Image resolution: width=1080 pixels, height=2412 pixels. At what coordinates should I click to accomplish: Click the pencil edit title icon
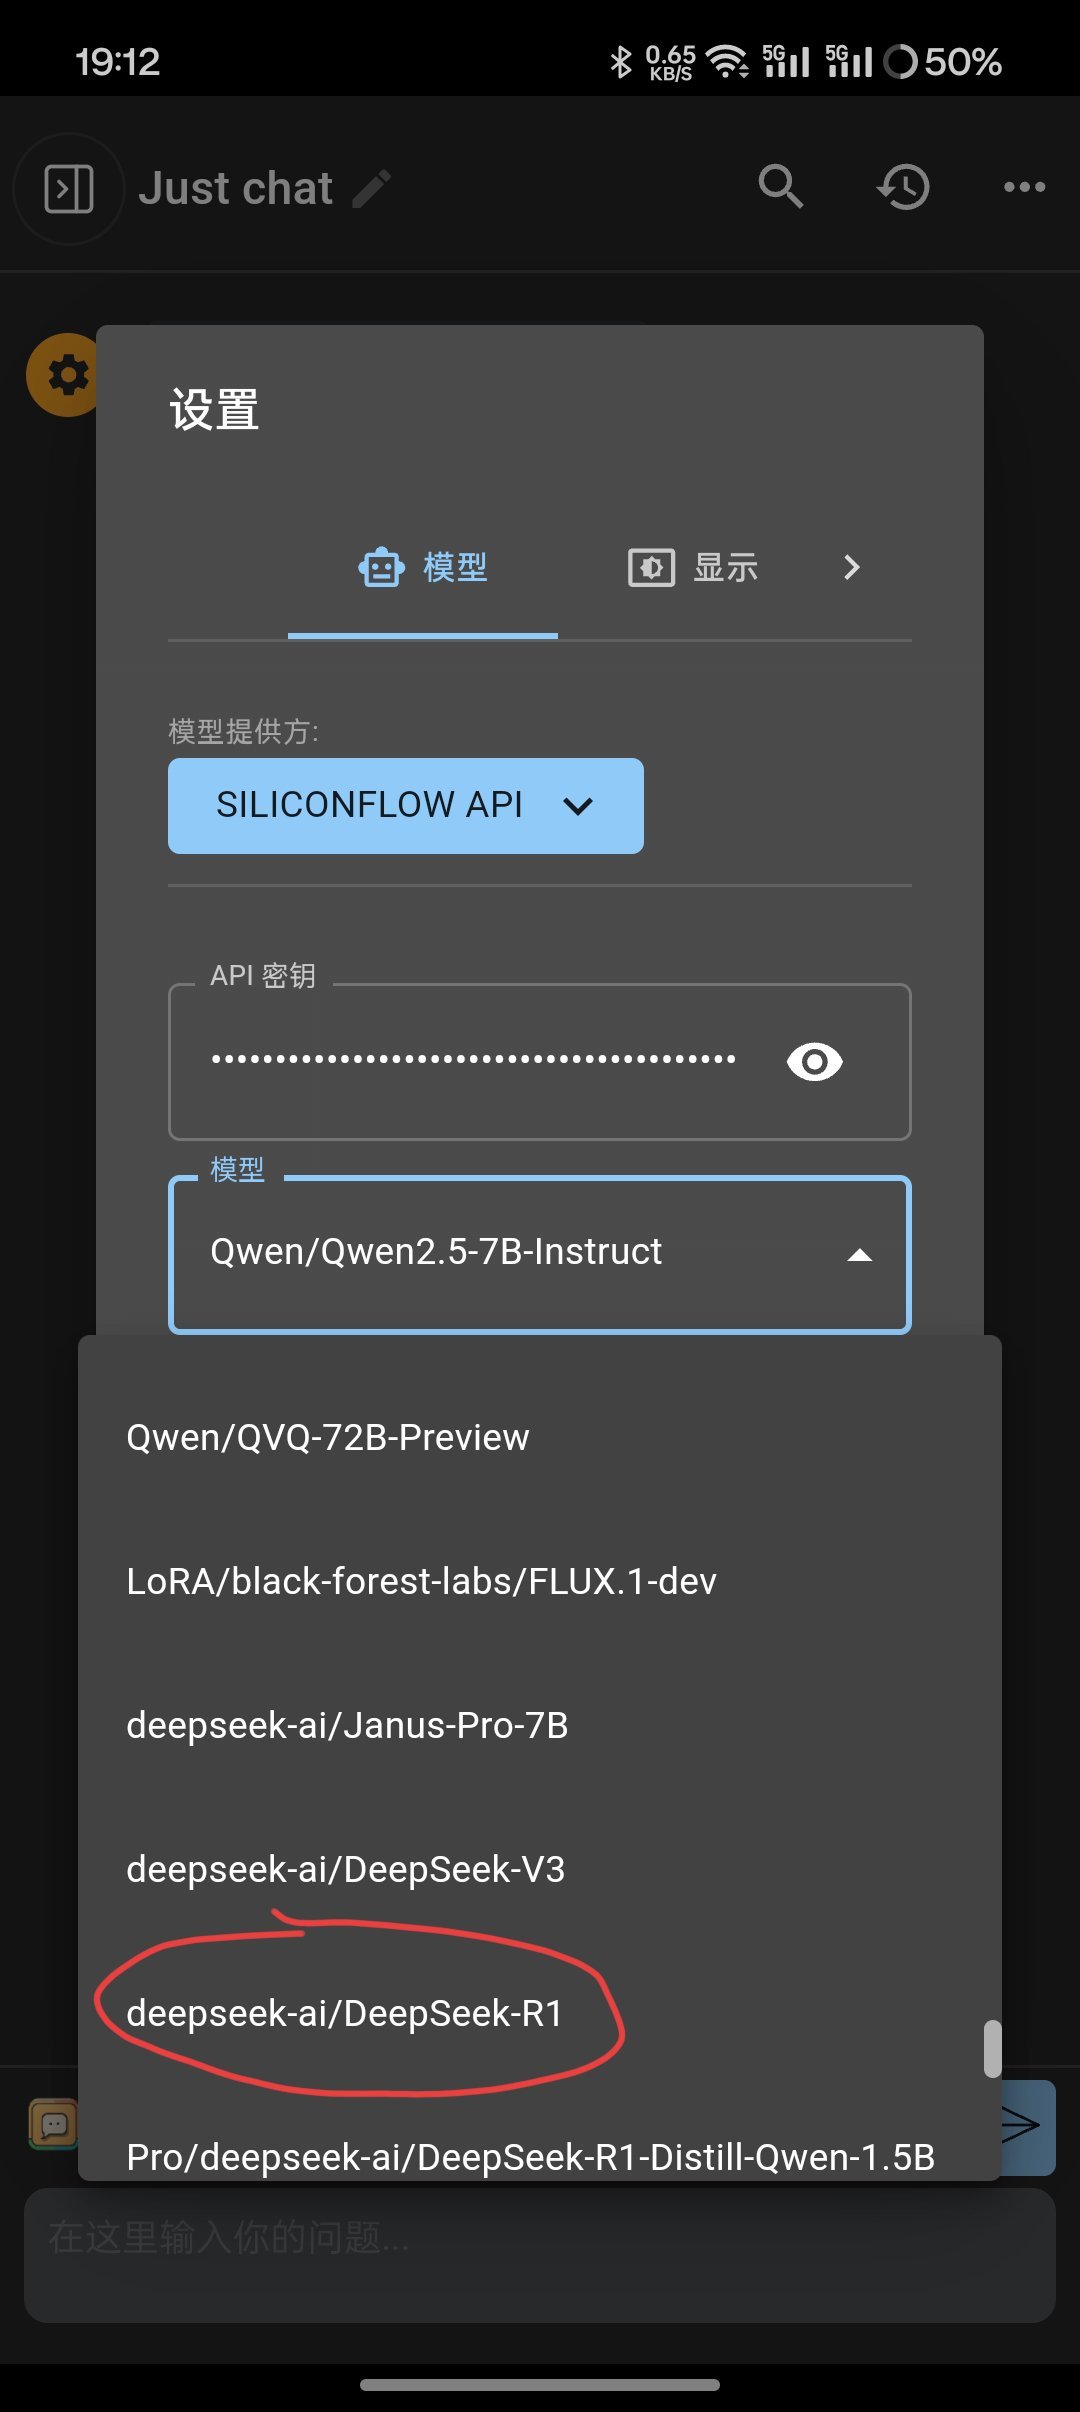372,188
